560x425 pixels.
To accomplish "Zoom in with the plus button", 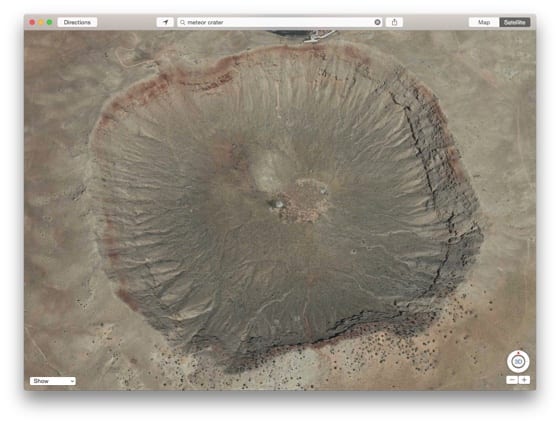I will click(x=524, y=380).
